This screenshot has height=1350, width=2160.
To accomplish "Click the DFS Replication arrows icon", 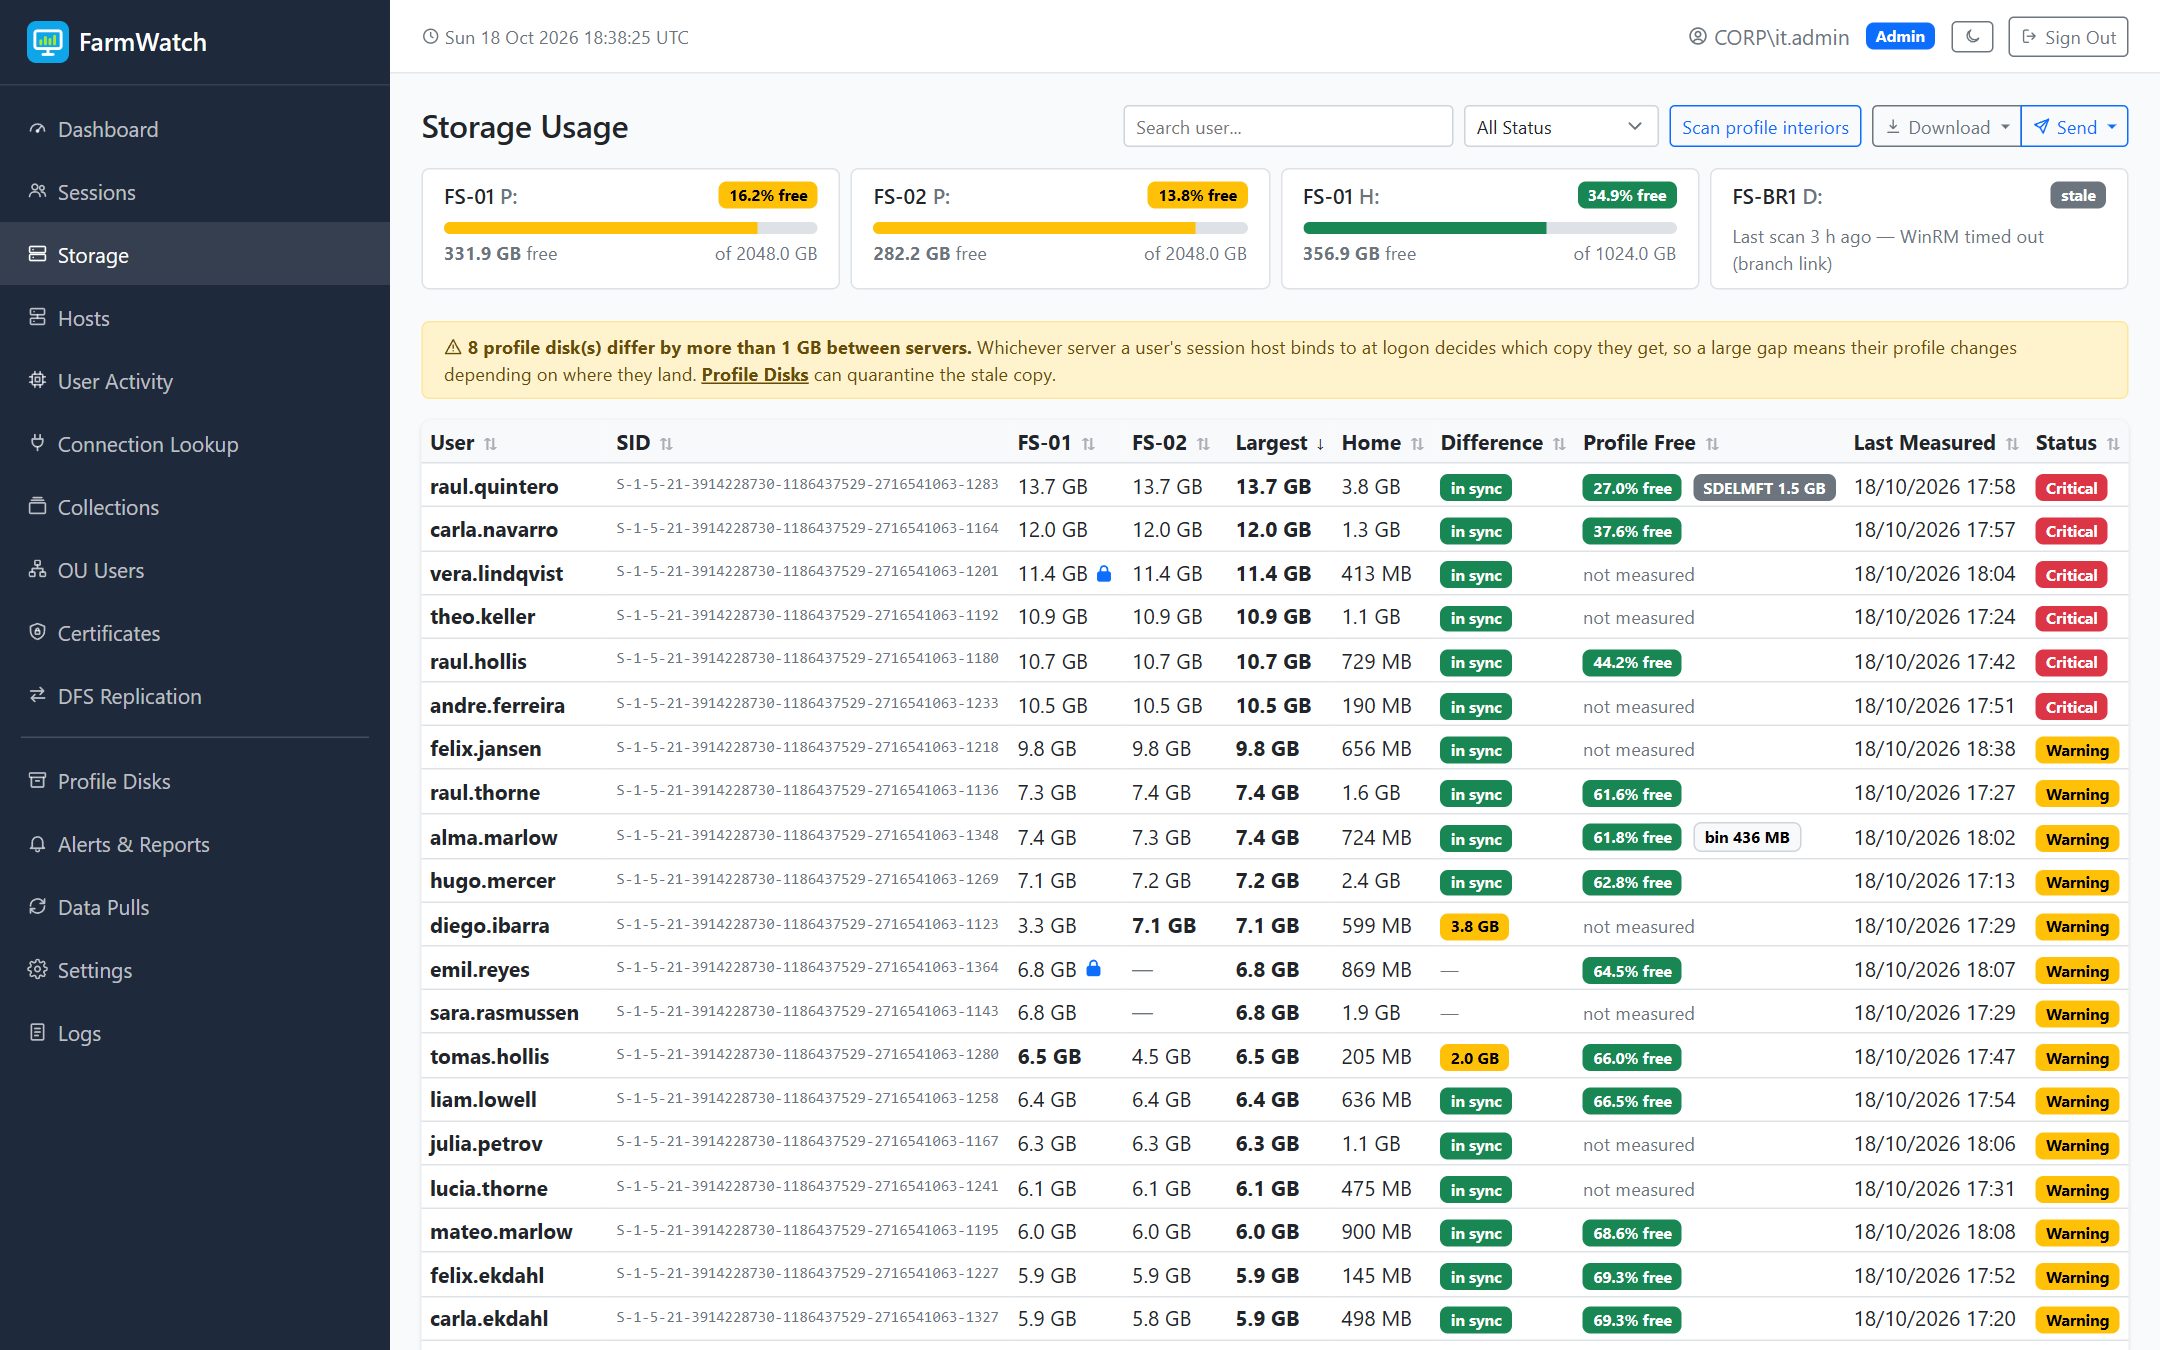I will pos(37,696).
